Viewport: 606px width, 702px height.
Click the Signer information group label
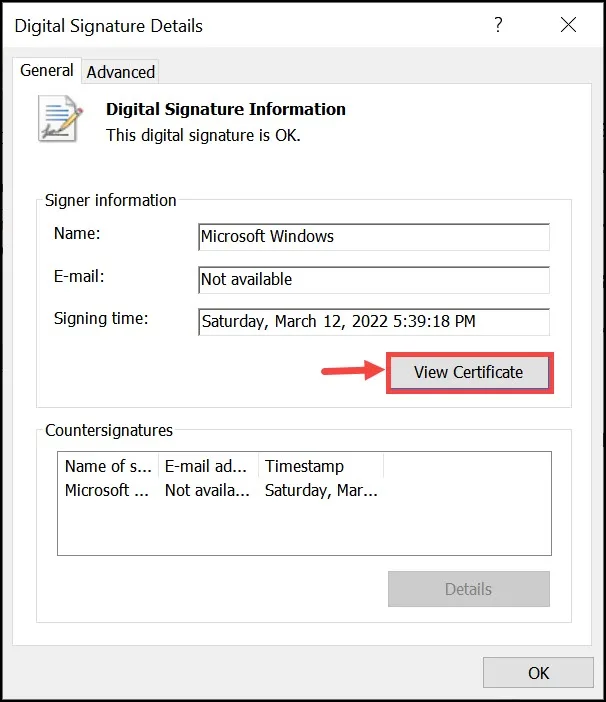click(111, 200)
